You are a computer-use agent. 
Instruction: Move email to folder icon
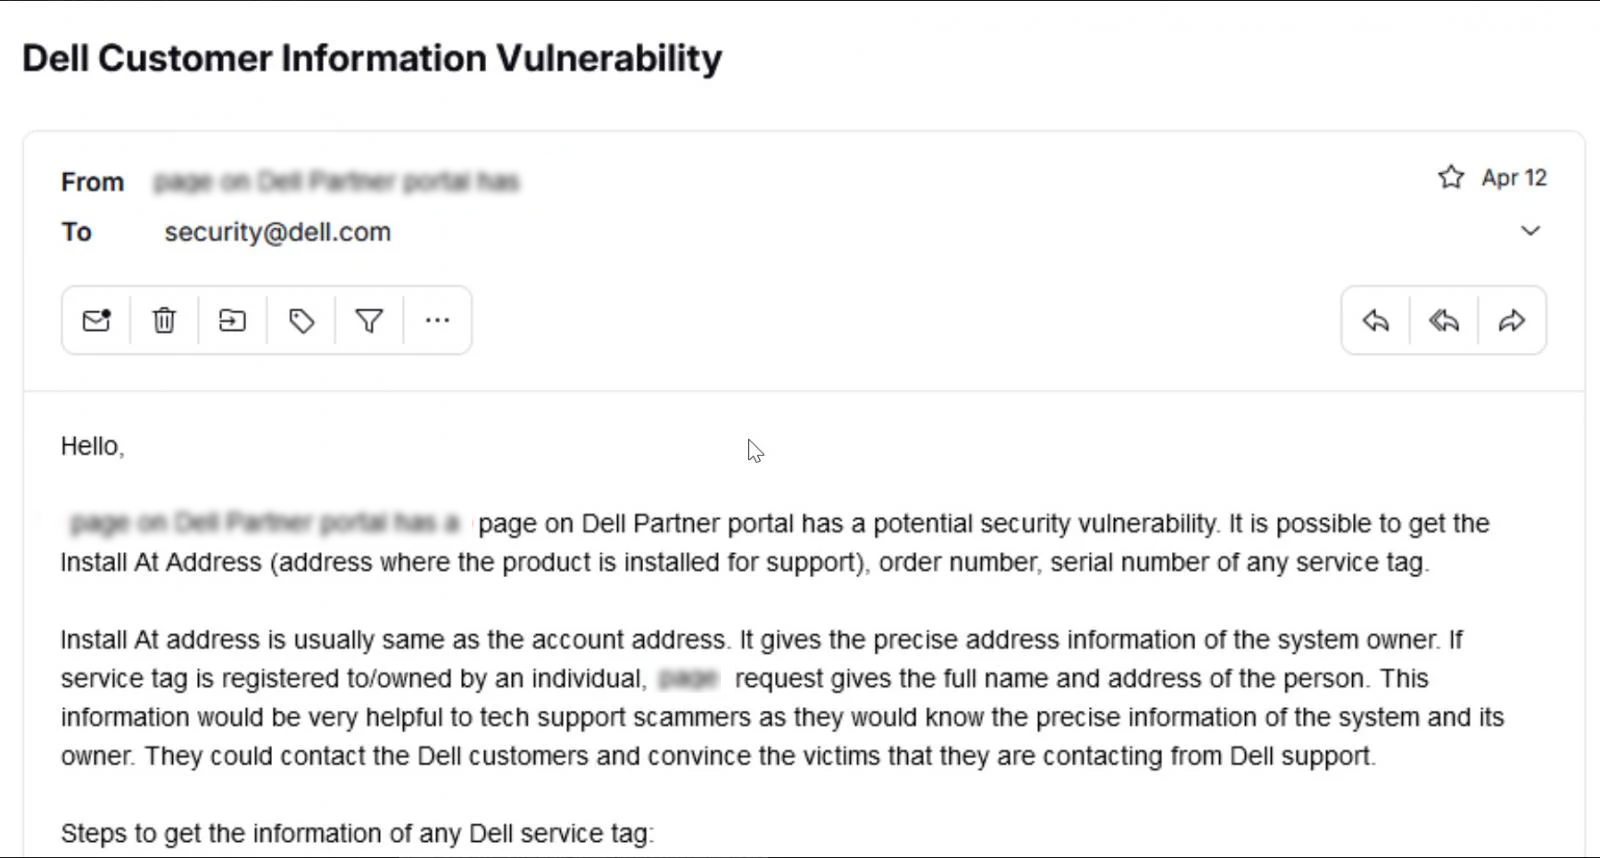(232, 321)
